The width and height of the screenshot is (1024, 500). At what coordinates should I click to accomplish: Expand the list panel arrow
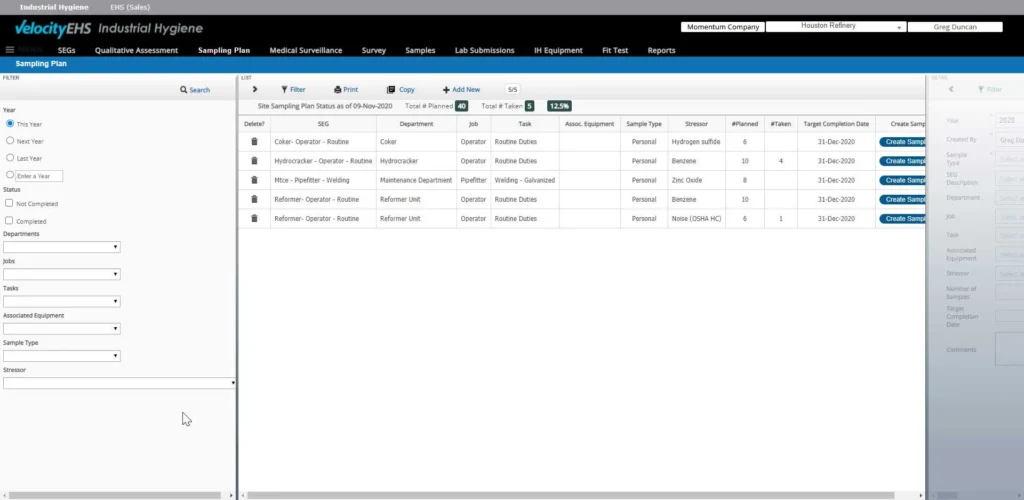coord(255,89)
